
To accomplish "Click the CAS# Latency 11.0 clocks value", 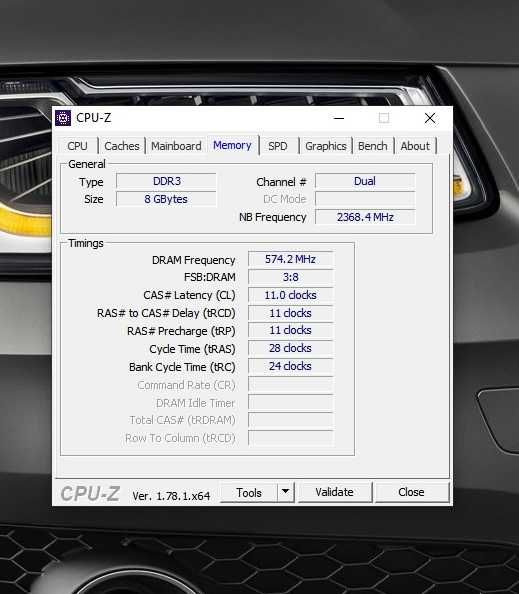I will coord(291,295).
